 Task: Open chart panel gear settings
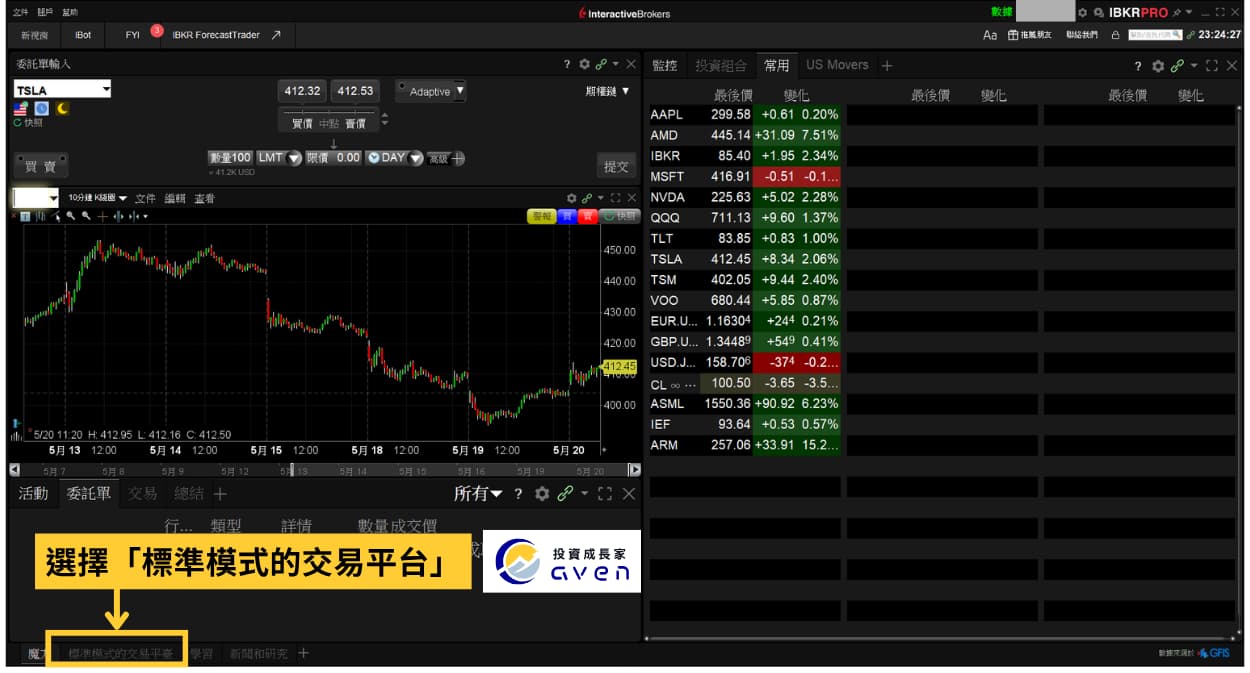click(x=571, y=198)
